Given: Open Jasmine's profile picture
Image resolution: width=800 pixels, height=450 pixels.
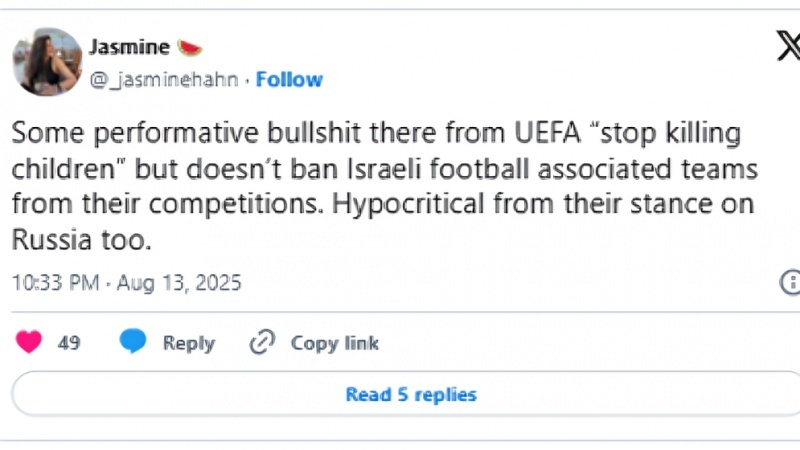Looking at the screenshot, I should 47,62.
